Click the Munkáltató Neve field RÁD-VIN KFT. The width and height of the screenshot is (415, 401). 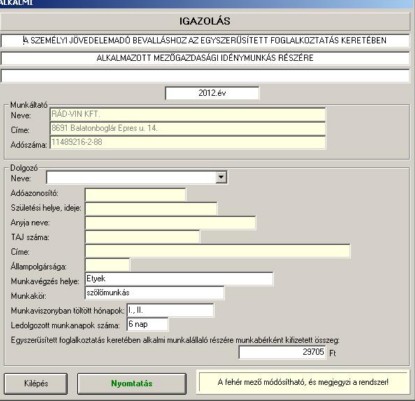tap(187, 114)
